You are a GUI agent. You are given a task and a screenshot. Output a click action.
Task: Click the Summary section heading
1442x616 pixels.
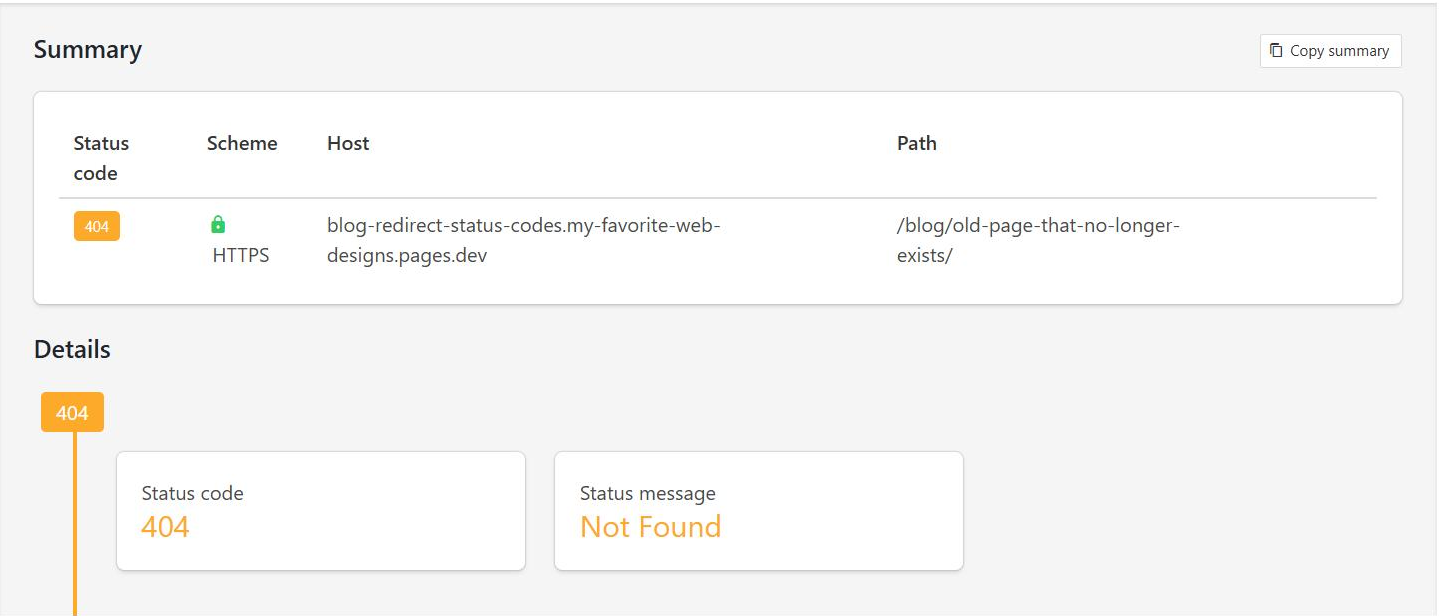[x=88, y=50]
